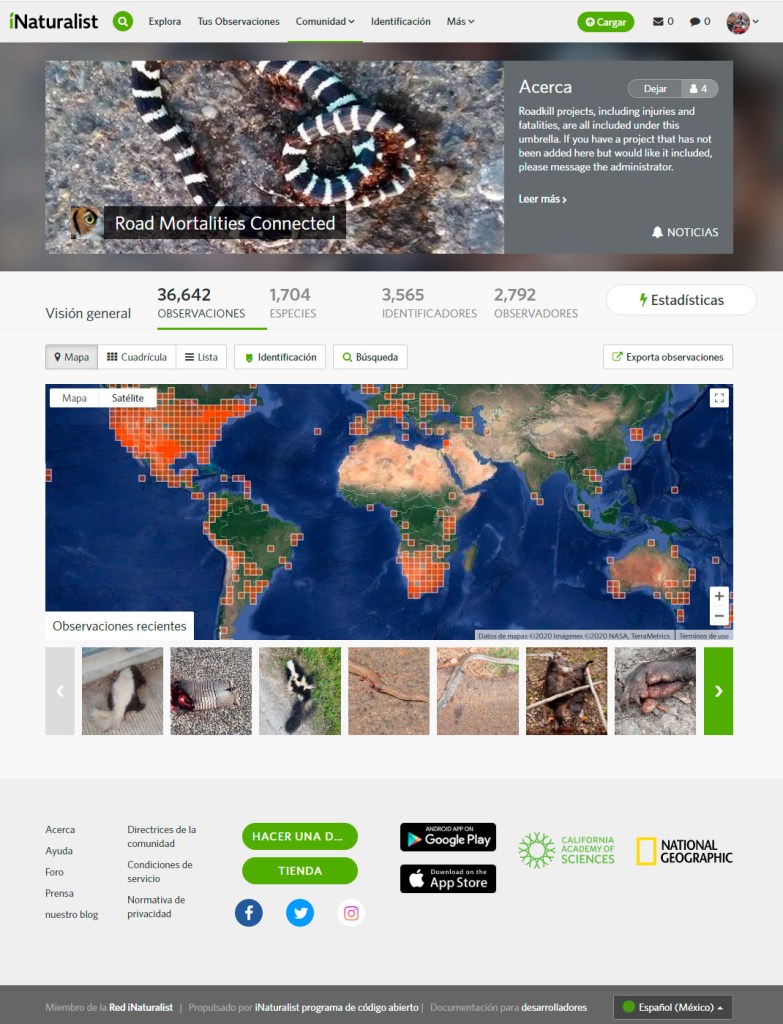Switch the map to Satélite view
The height and width of the screenshot is (1024, 783).
[x=127, y=398]
